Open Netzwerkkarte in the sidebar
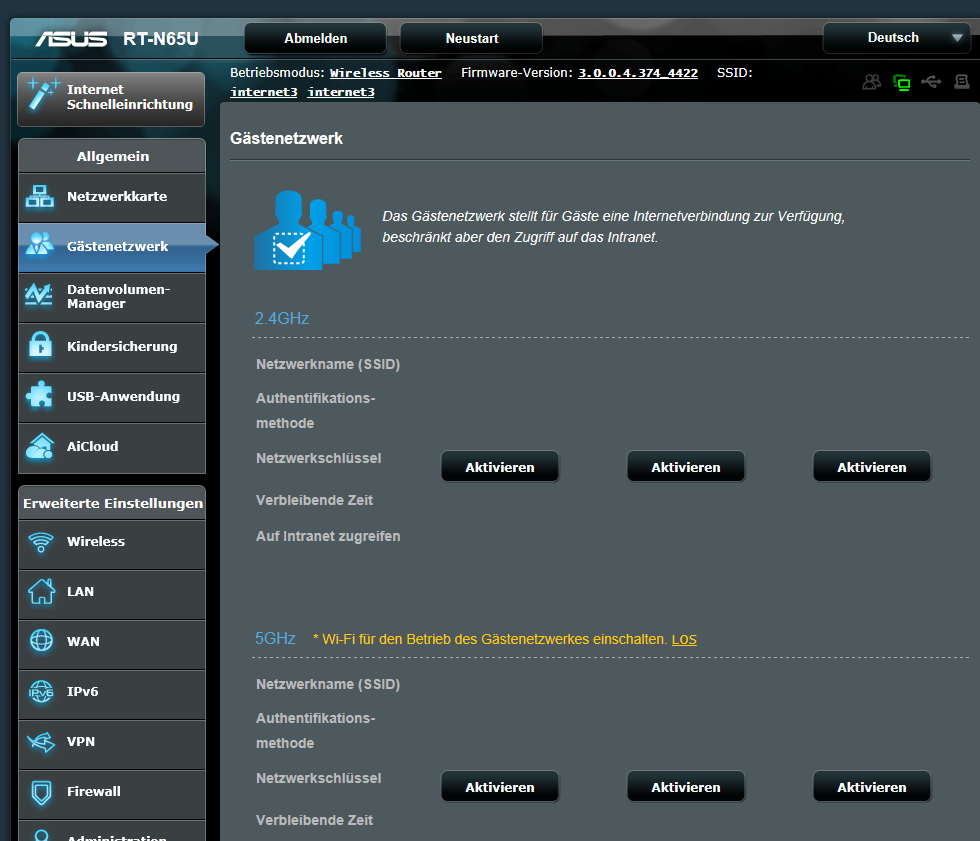980x841 pixels. (x=116, y=197)
